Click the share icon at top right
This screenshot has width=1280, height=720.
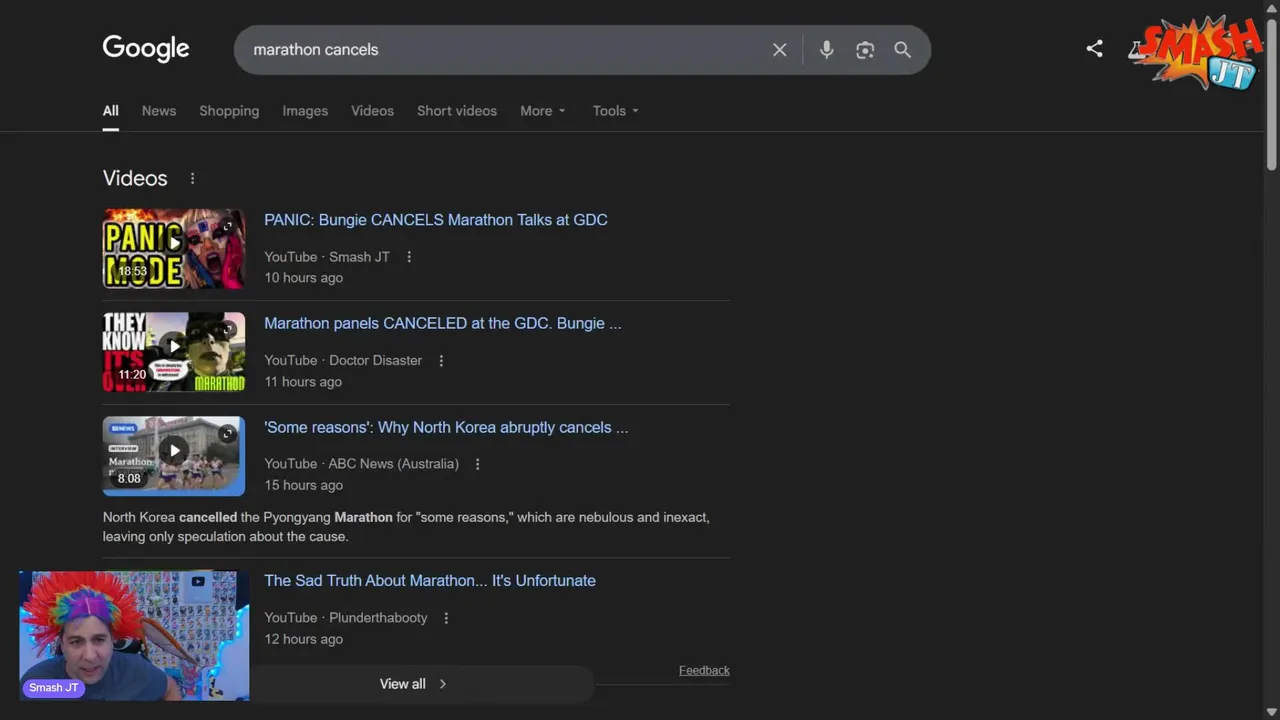pyautogui.click(x=1094, y=48)
